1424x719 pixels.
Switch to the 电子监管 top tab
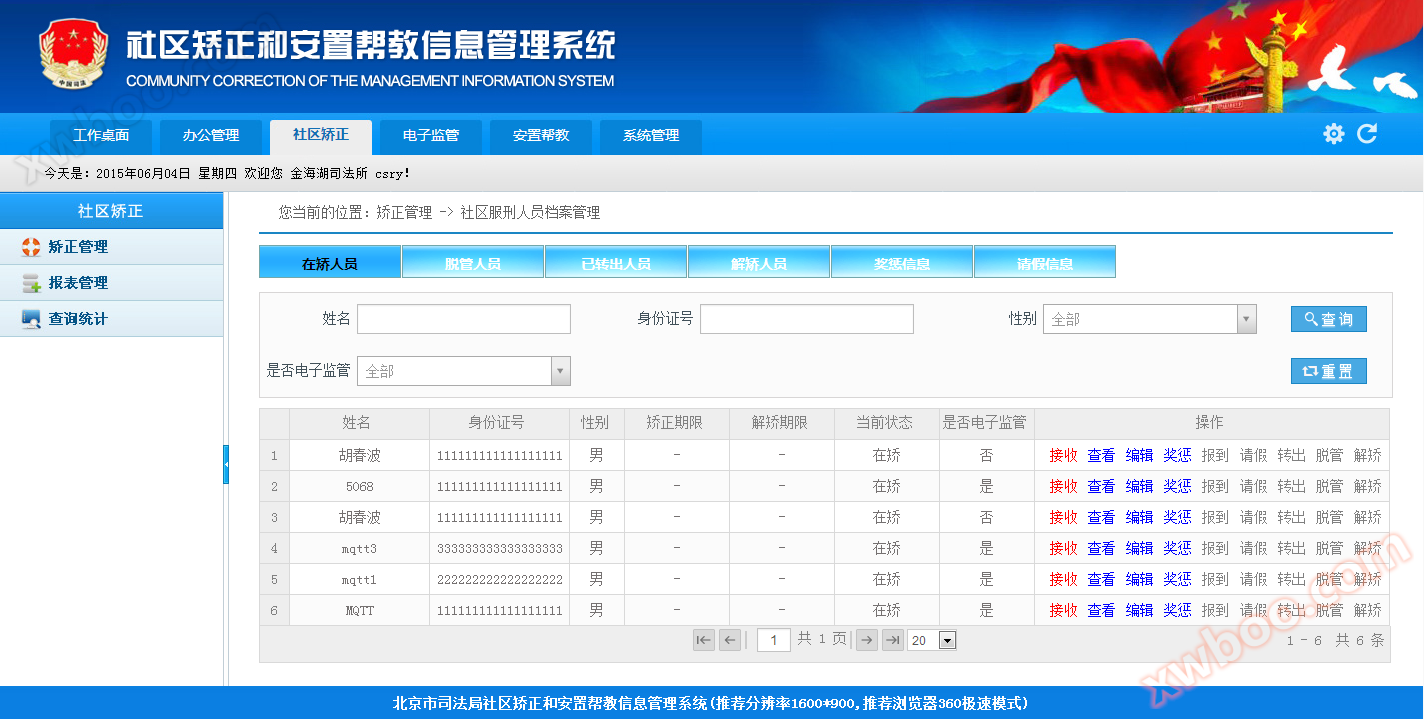431,136
